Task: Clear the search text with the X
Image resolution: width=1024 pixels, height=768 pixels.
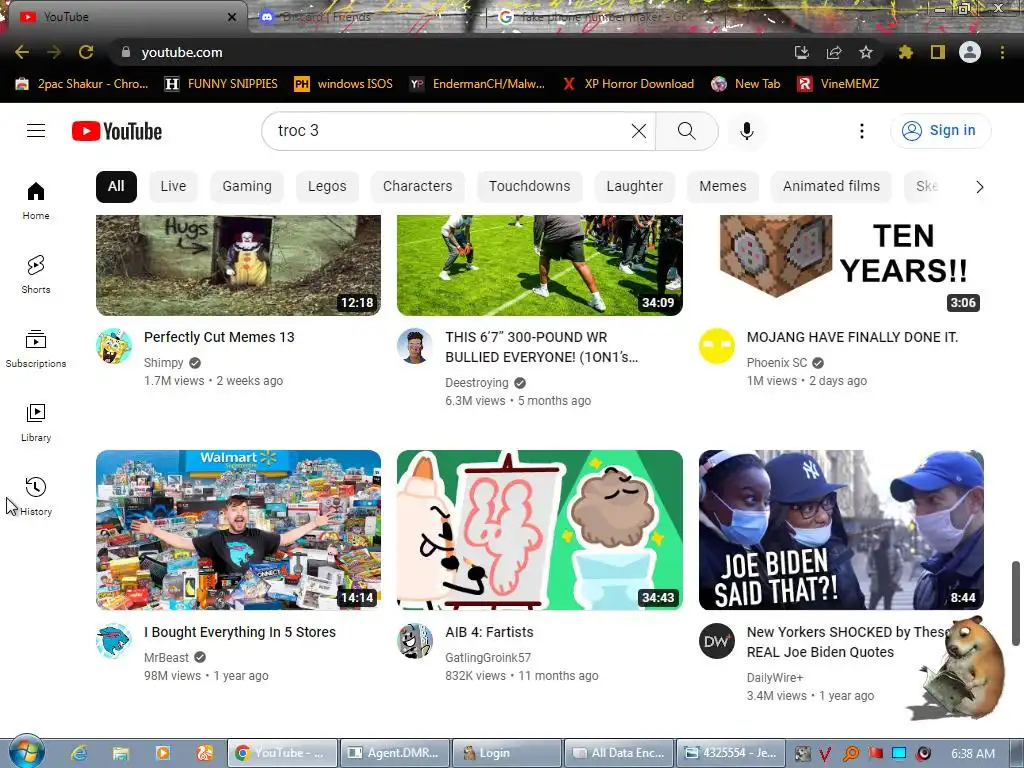Action: click(x=639, y=131)
